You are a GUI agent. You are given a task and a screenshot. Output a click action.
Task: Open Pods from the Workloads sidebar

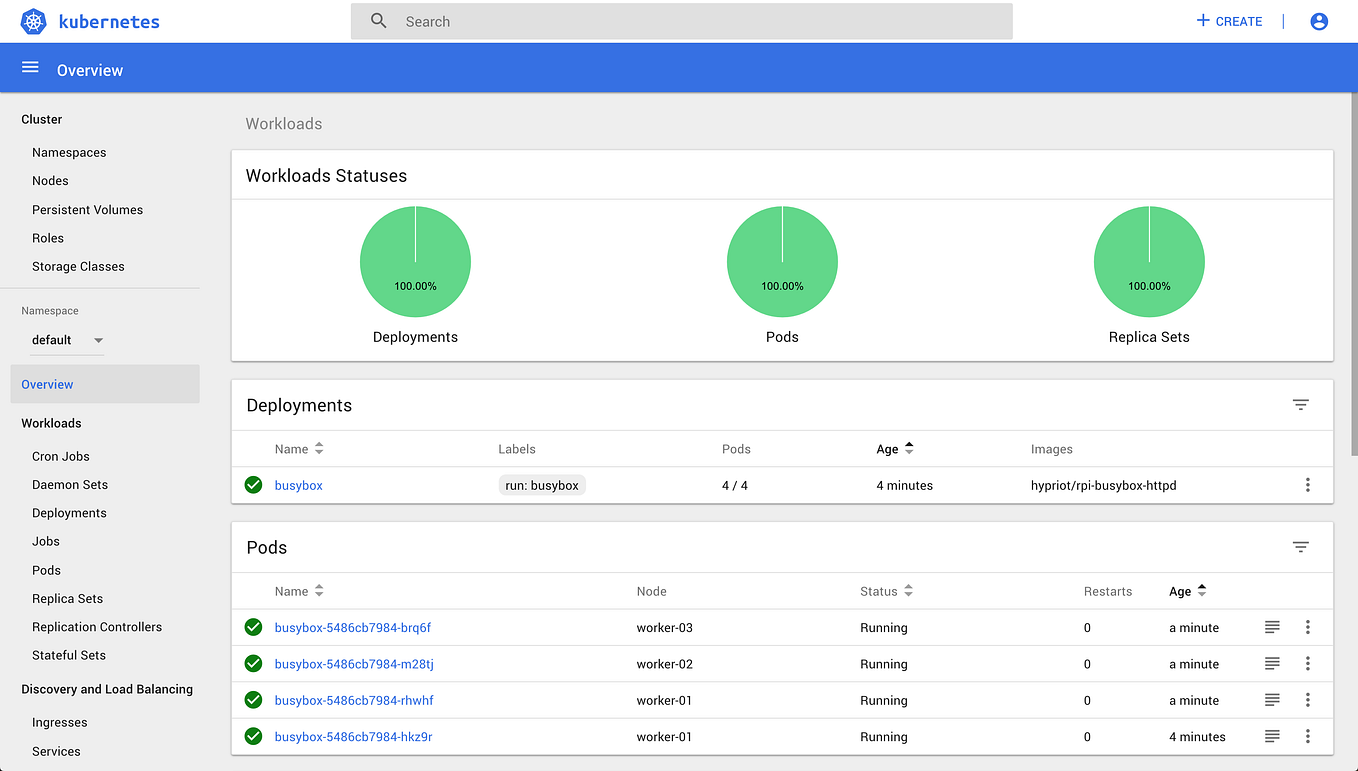pyautogui.click(x=46, y=570)
